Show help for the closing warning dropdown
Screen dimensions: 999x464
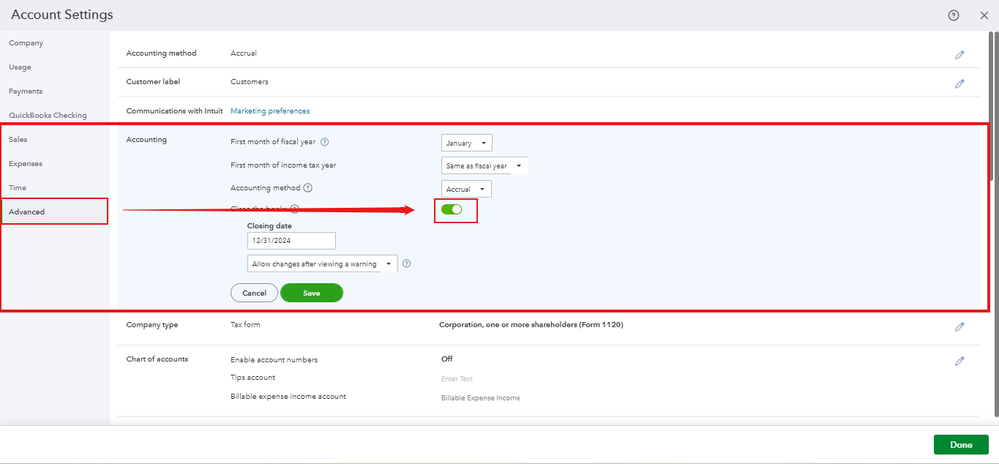pos(407,264)
